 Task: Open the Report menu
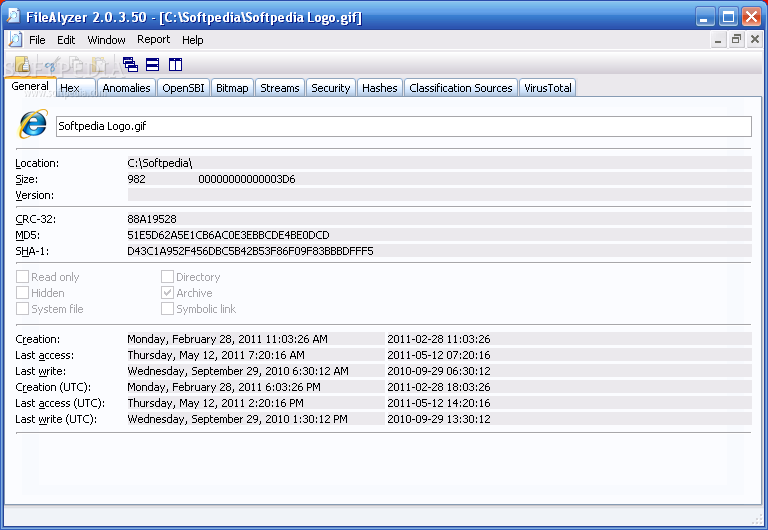[x=153, y=40]
